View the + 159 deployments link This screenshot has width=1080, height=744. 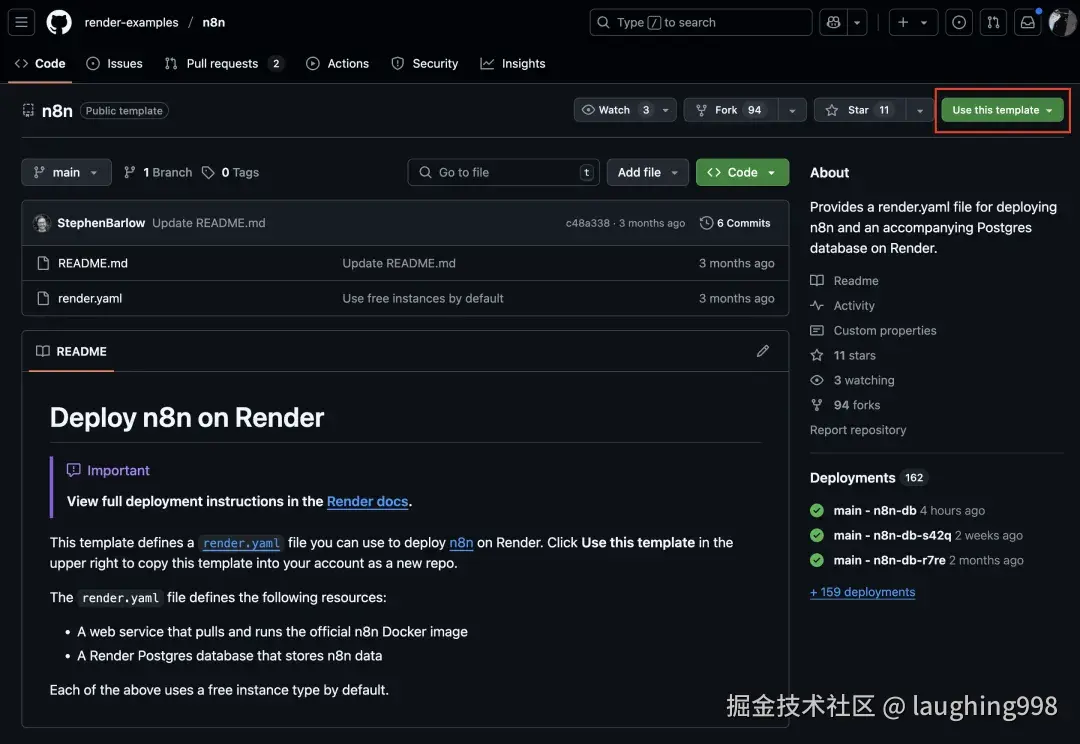pos(862,592)
